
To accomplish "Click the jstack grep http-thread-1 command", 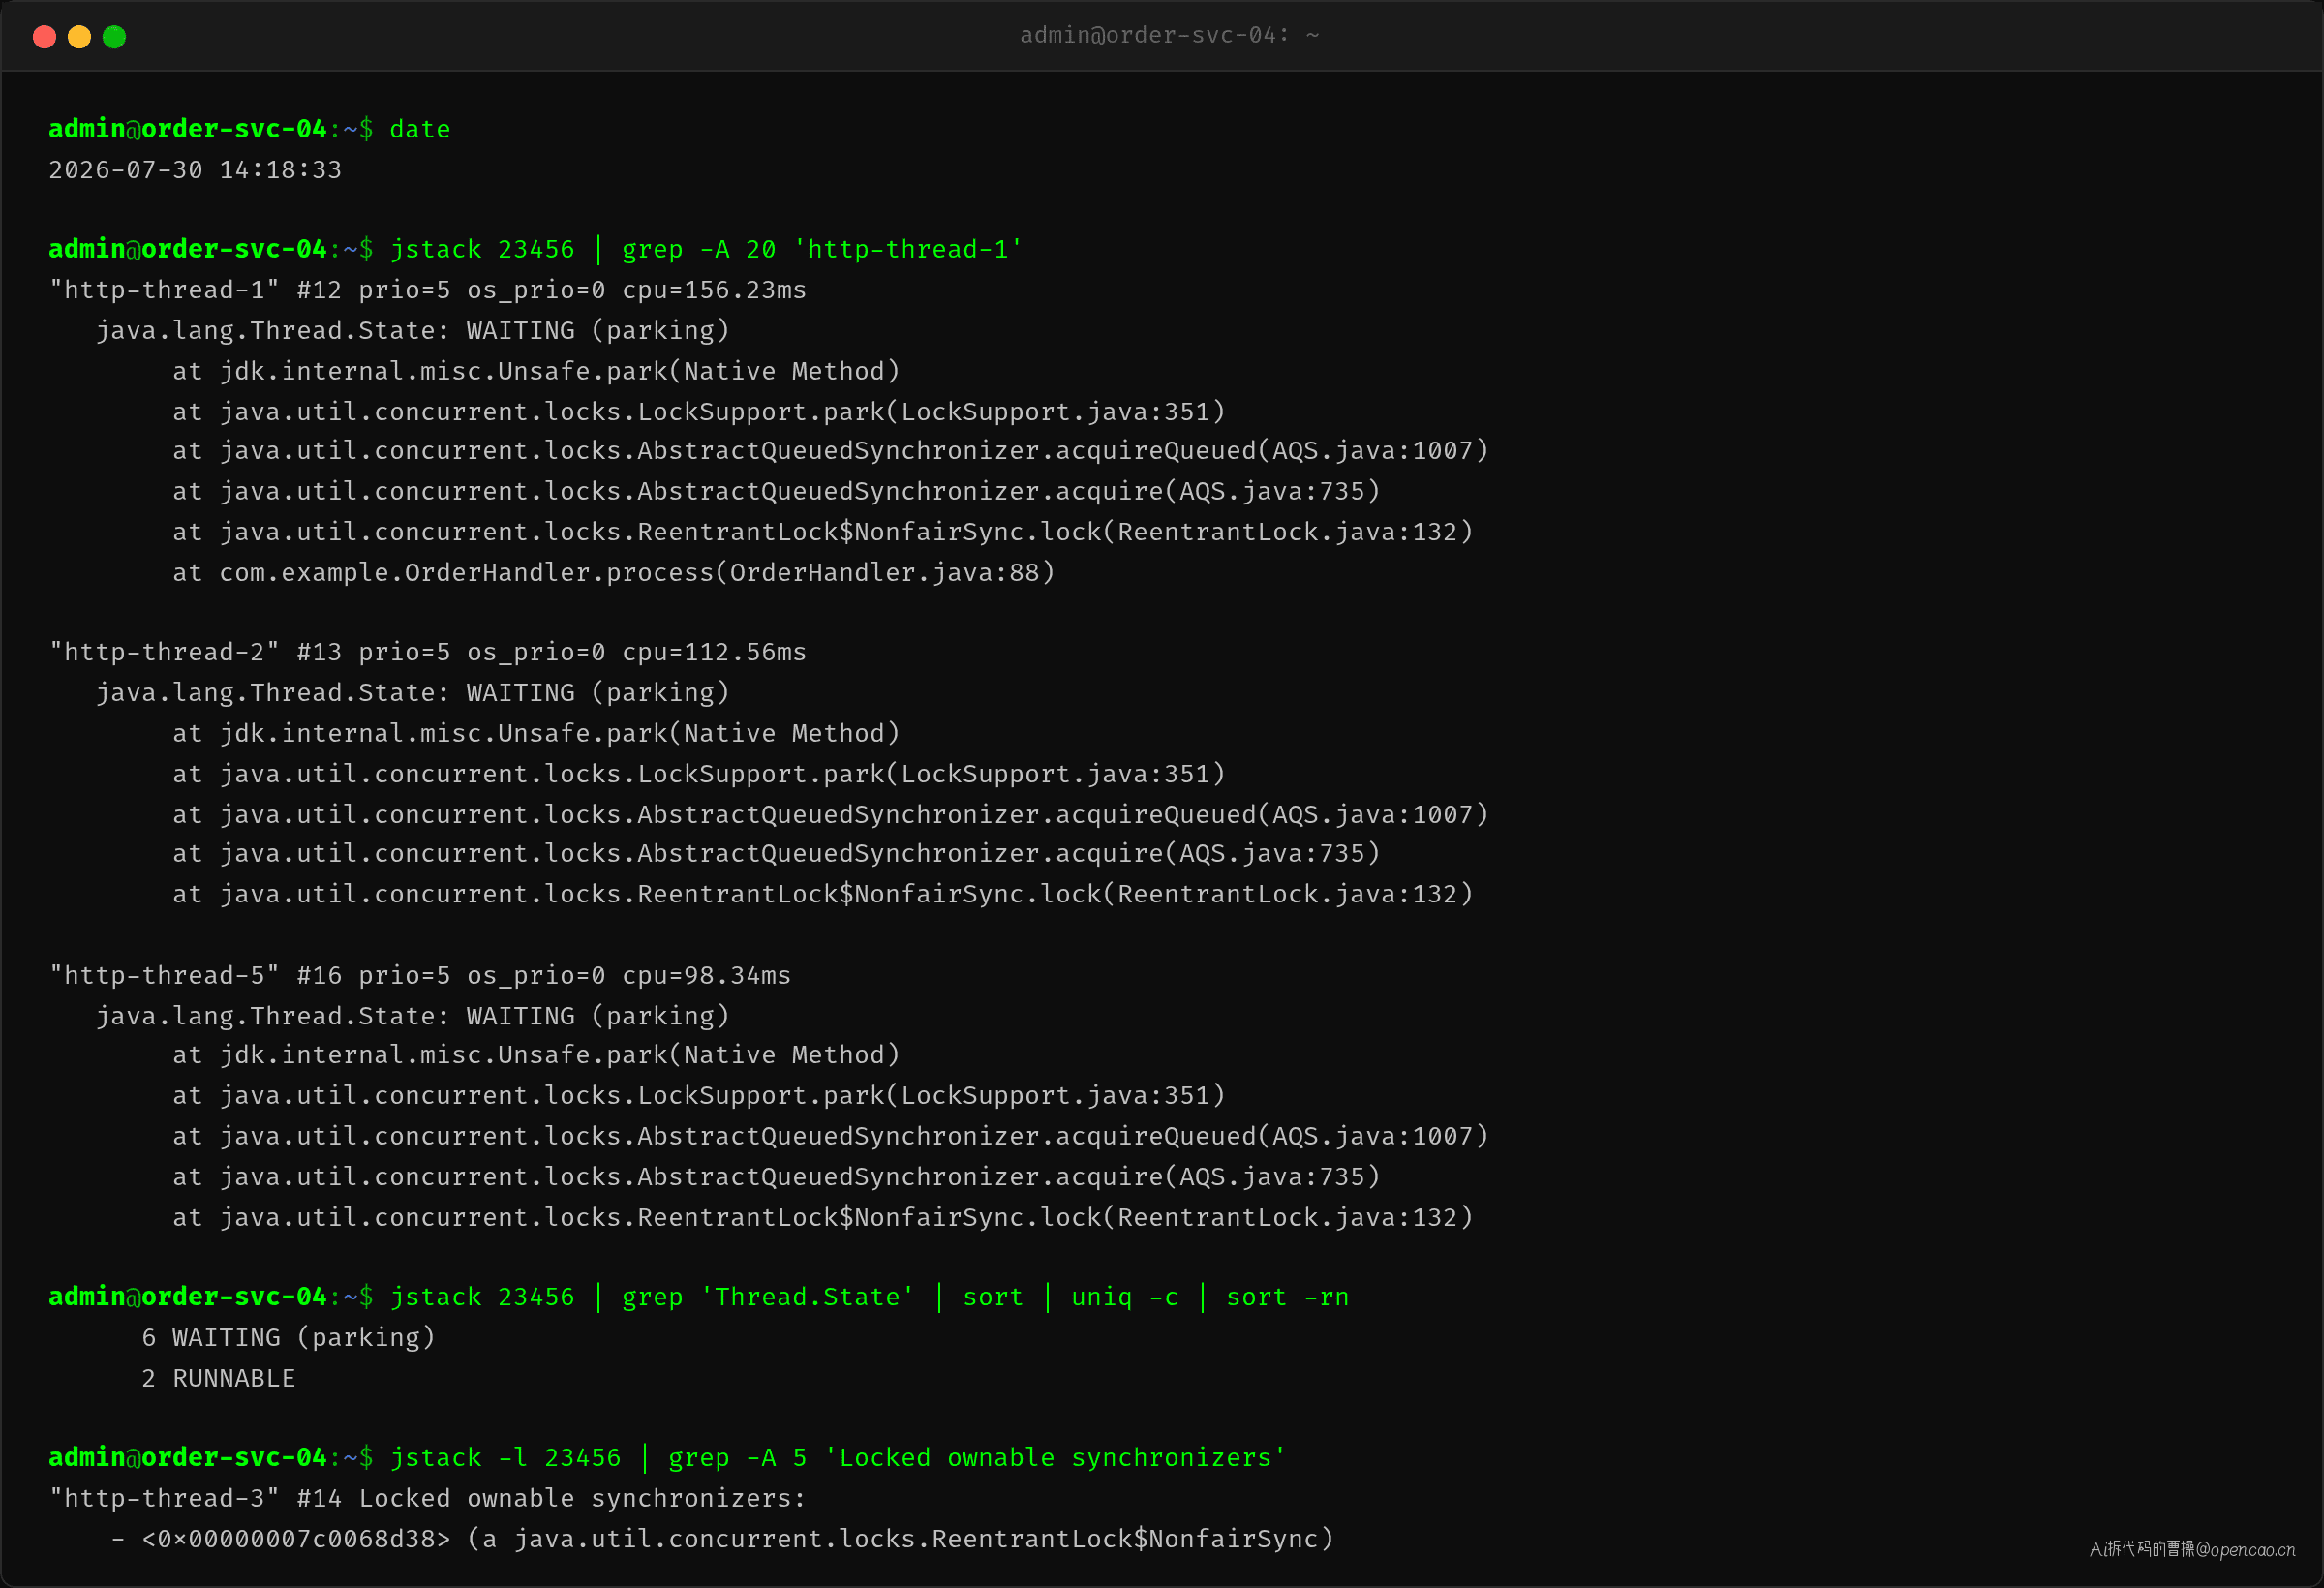I will (x=706, y=250).
